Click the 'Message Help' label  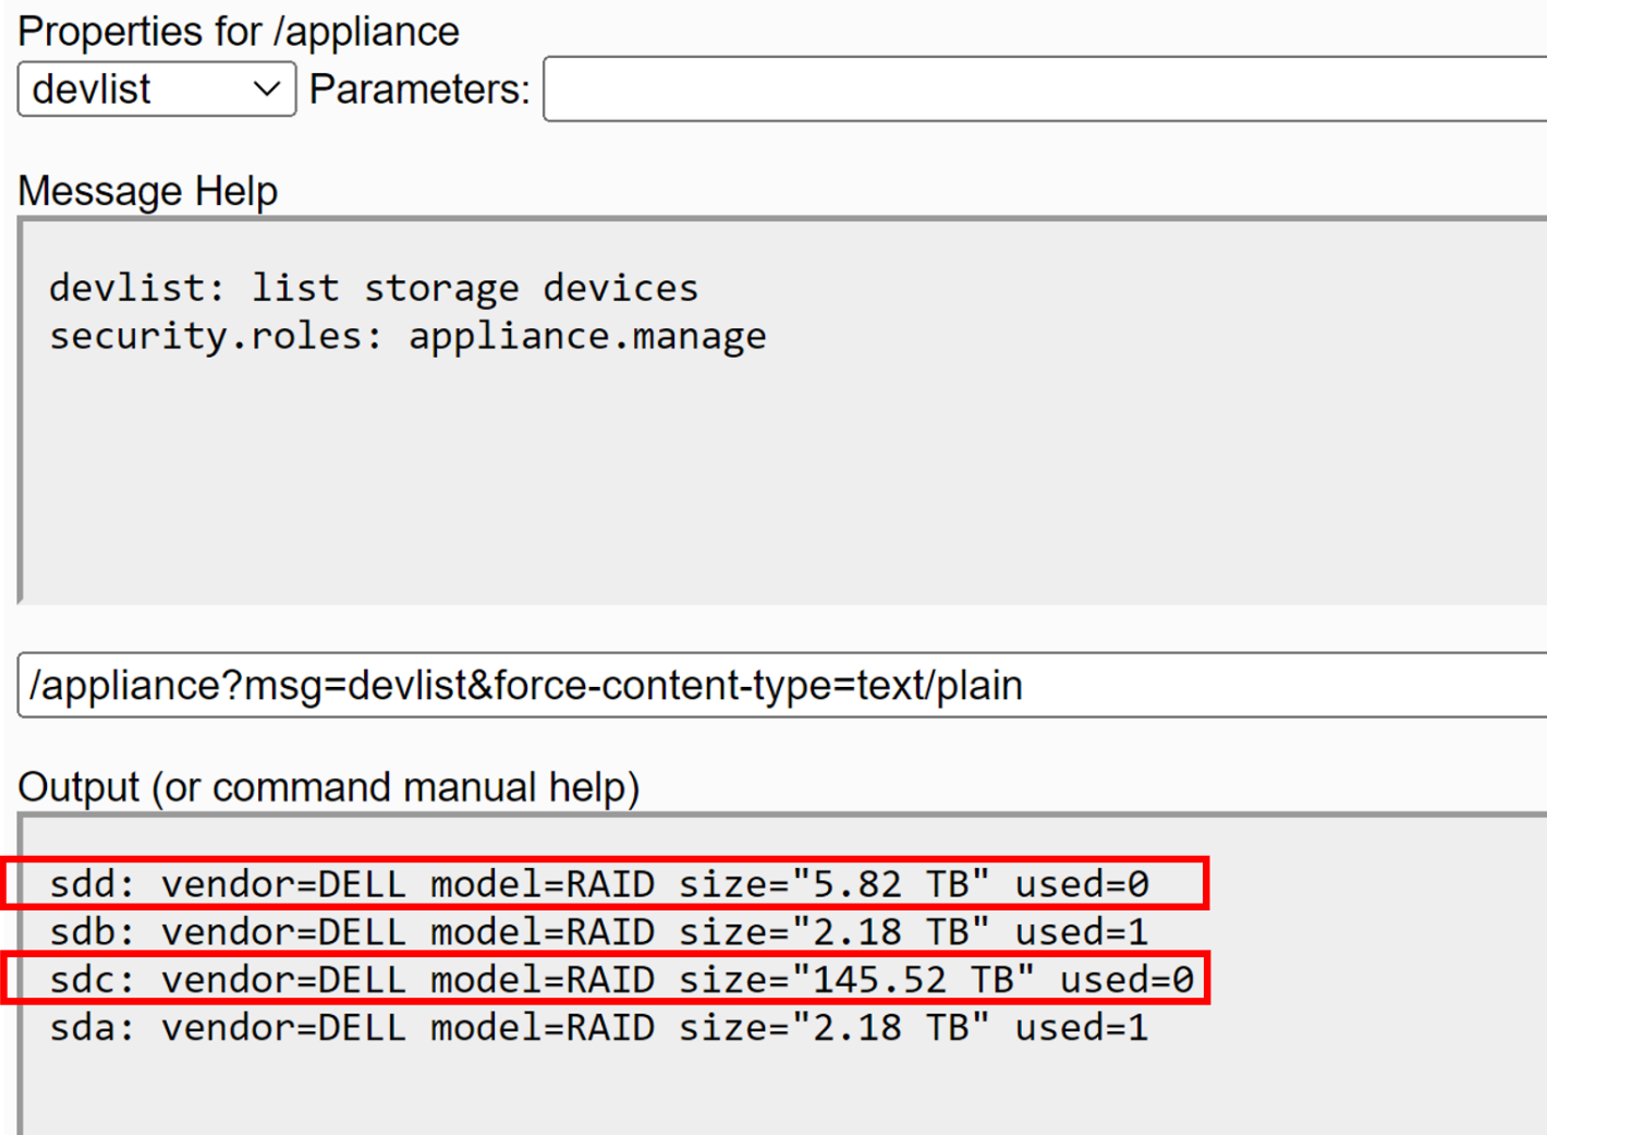click(x=147, y=191)
